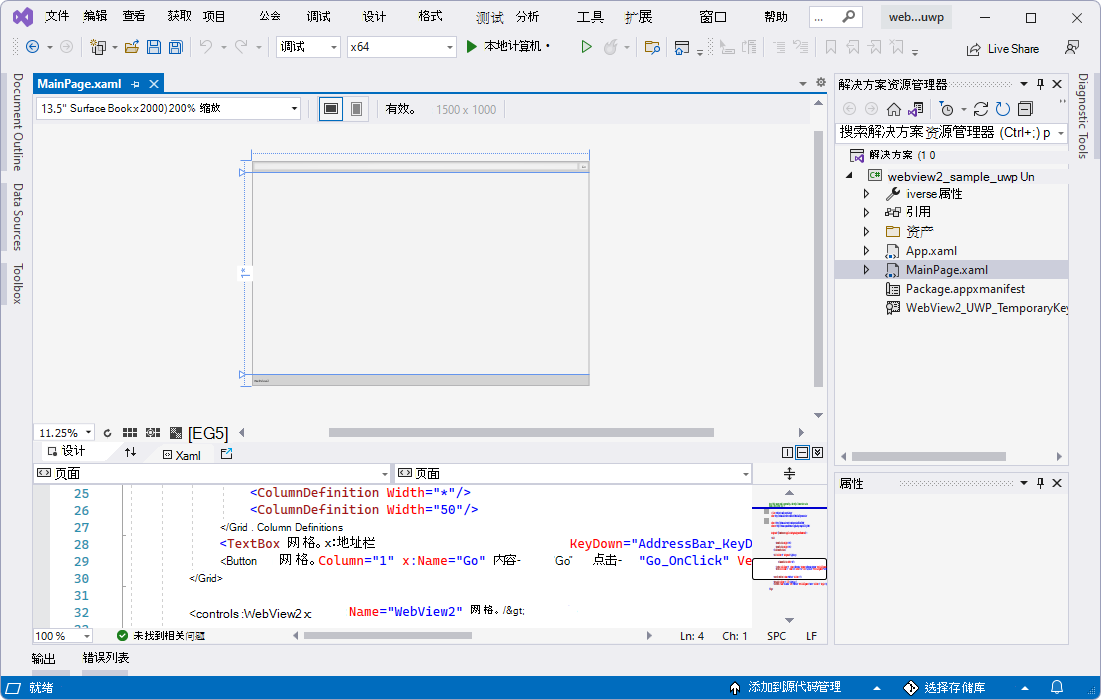Viewport: 1101px width, 700px height.
Task: Click the Undo arrow icon
Action: point(206,46)
